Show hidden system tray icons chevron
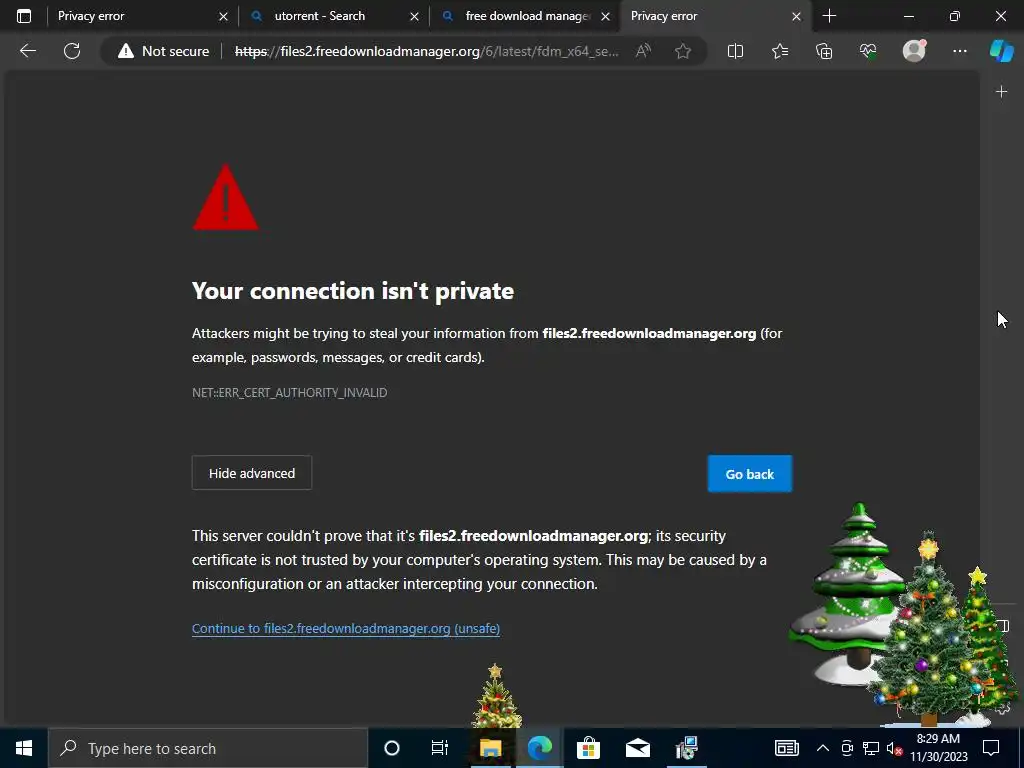Screen dimensions: 1024x768 [x=823, y=748]
